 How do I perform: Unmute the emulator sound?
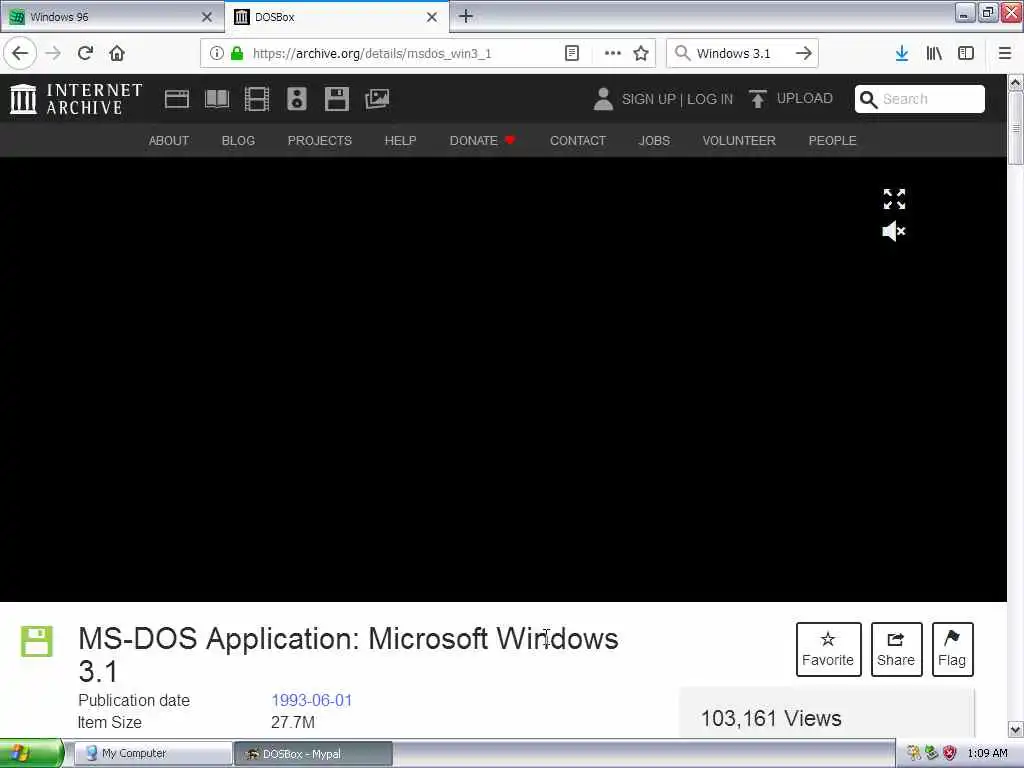point(894,231)
